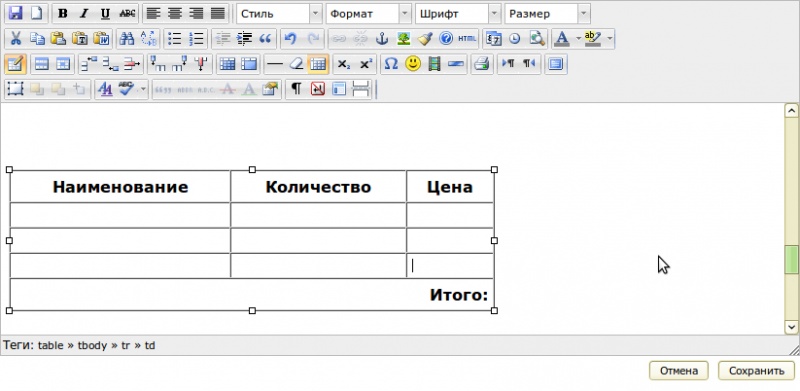Open Find with the binoculars icon

[x=127, y=39]
